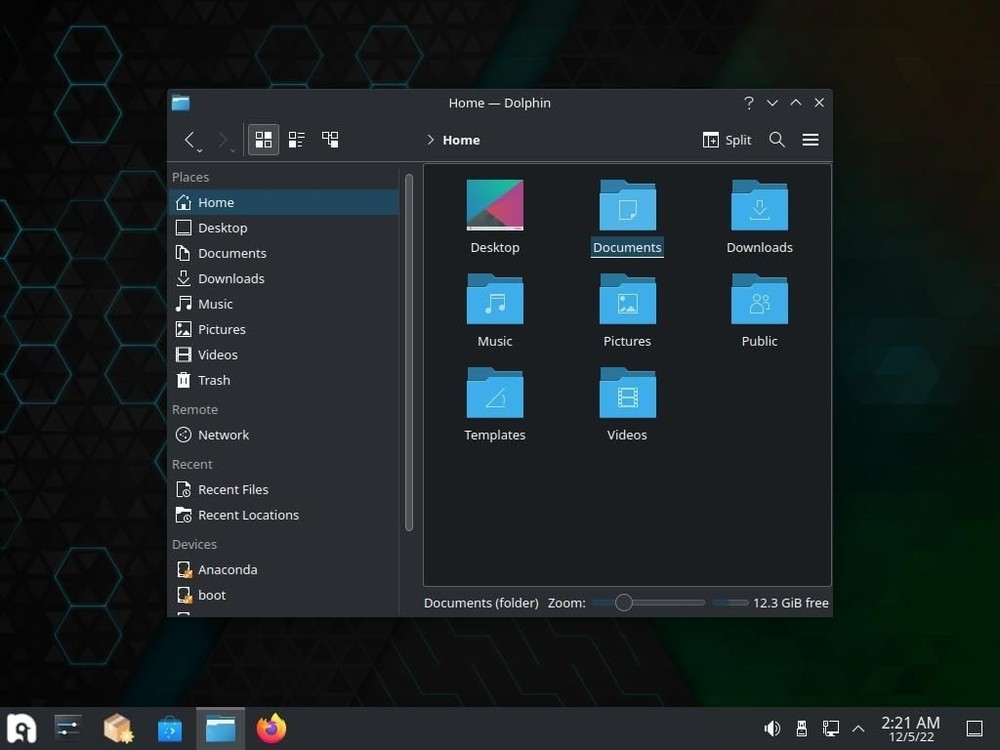The width and height of the screenshot is (1000, 750).
Task: Expand the hidden system tray icons
Action: pyautogui.click(x=858, y=728)
